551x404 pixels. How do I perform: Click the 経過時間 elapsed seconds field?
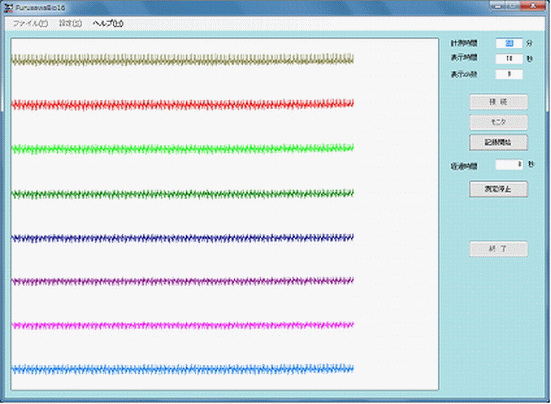[509, 164]
